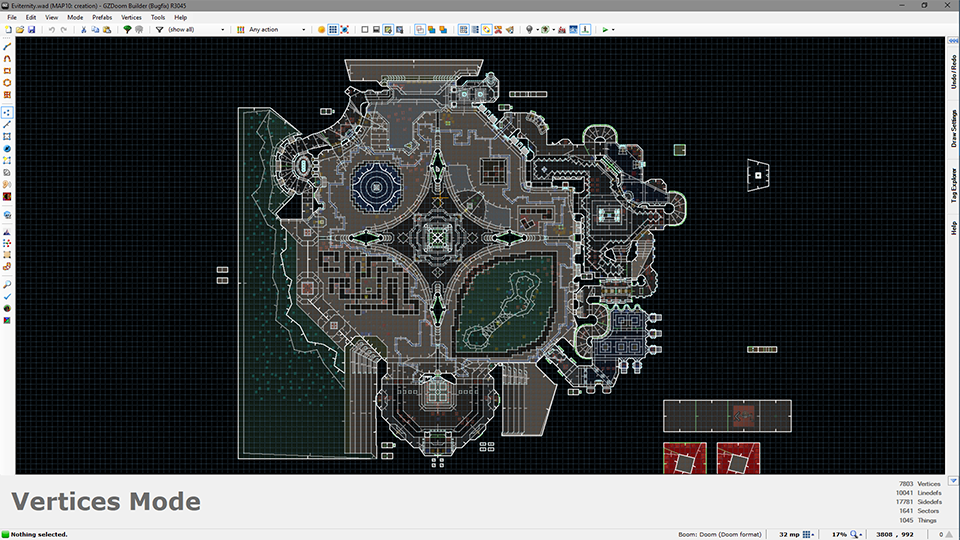Switch to Vertices mode in sidebar
The height and width of the screenshot is (540, 960).
[x=7, y=113]
